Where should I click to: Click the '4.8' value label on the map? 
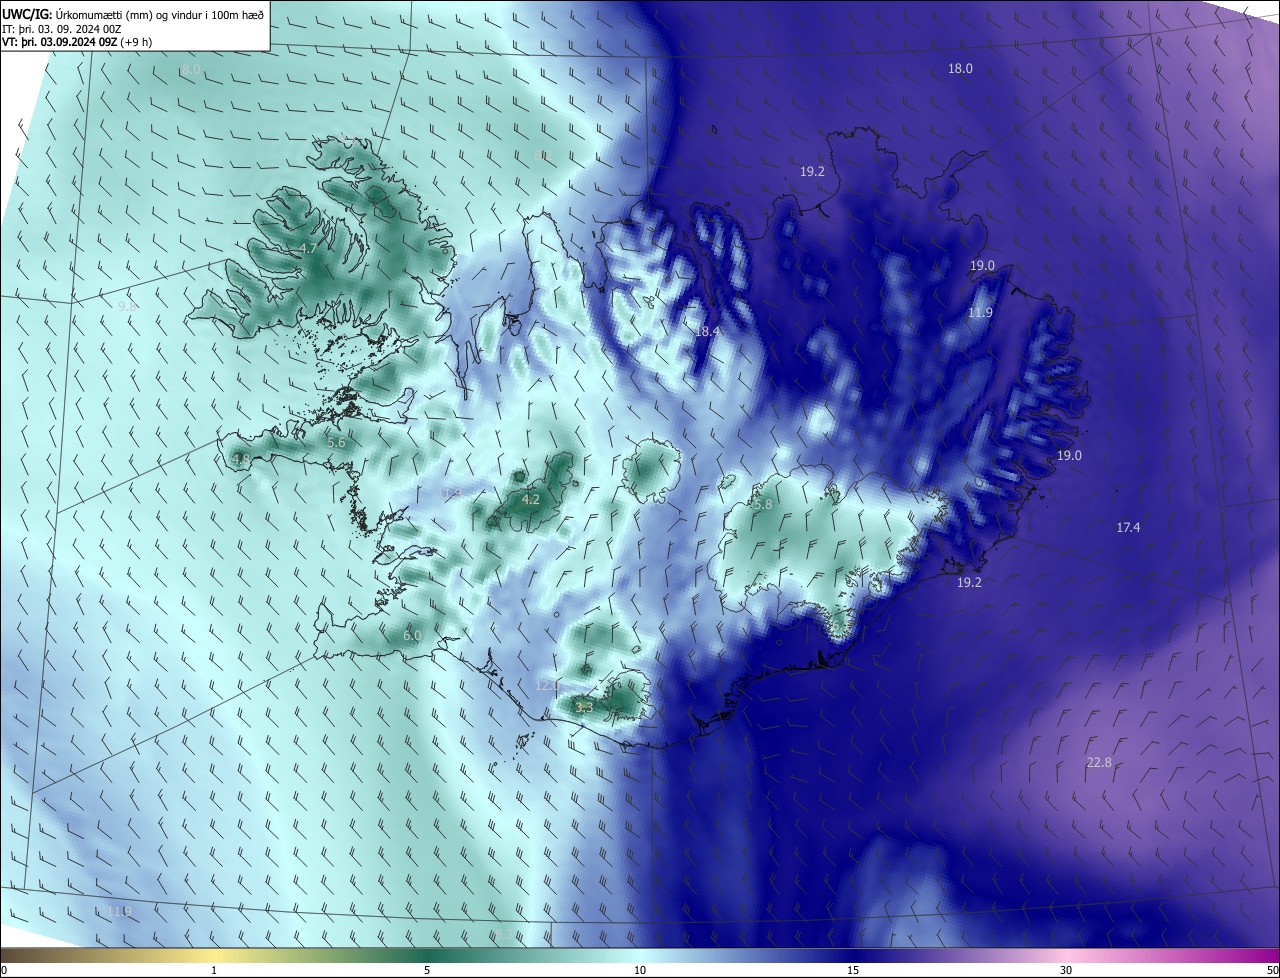(x=240, y=460)
